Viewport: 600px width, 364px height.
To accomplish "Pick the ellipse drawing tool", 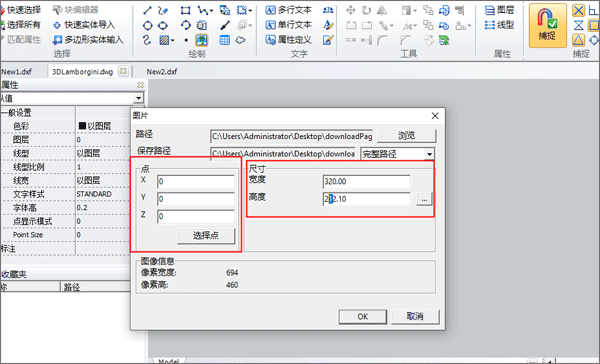I will click(163, 26).
